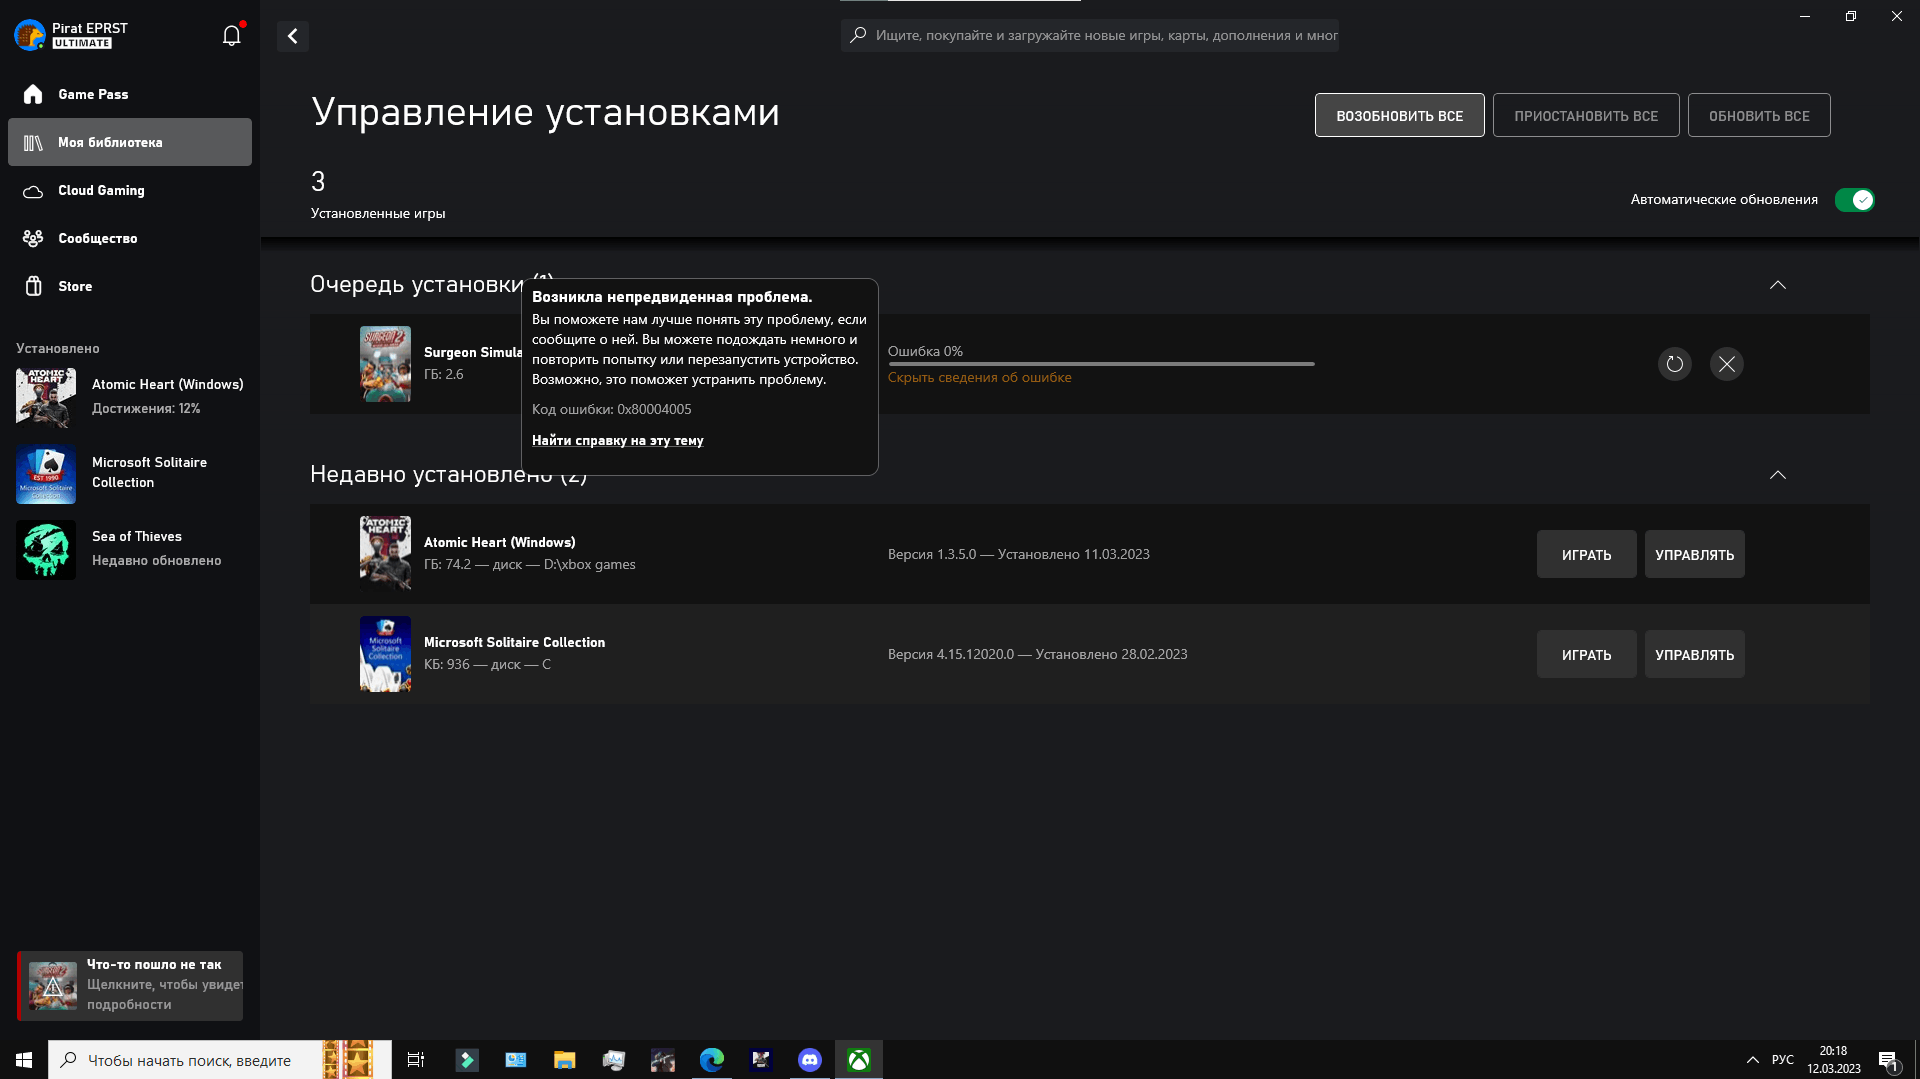Open the Windows action center notifications
The width and height of the screenshot is (1920, 1079).
1888,1061
